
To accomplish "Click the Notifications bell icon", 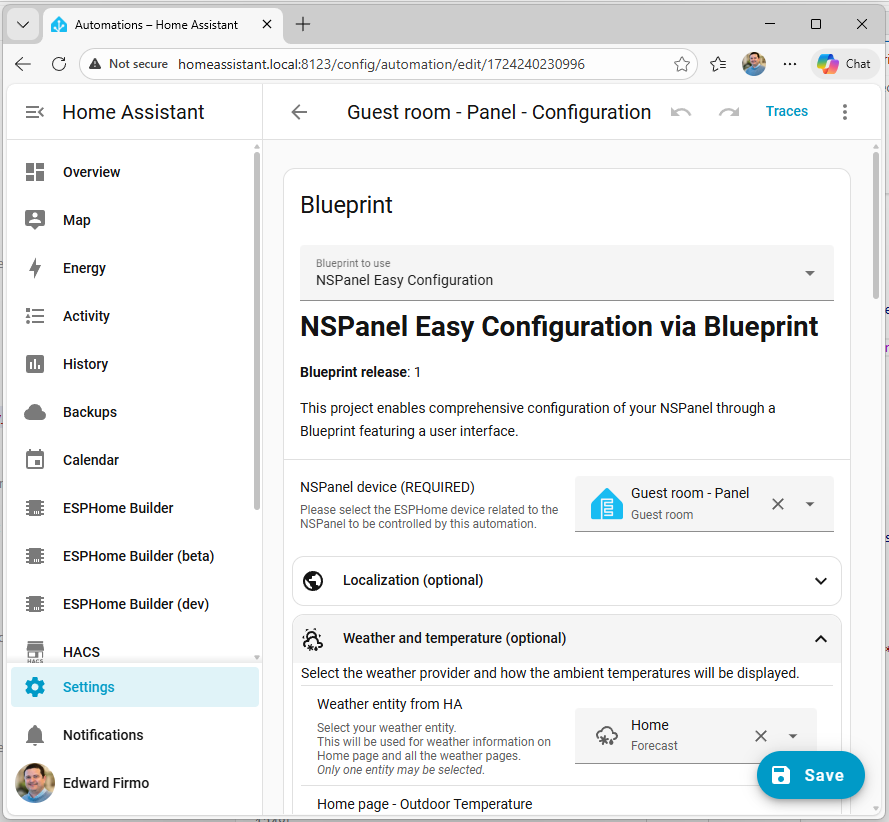I will 35,735.
